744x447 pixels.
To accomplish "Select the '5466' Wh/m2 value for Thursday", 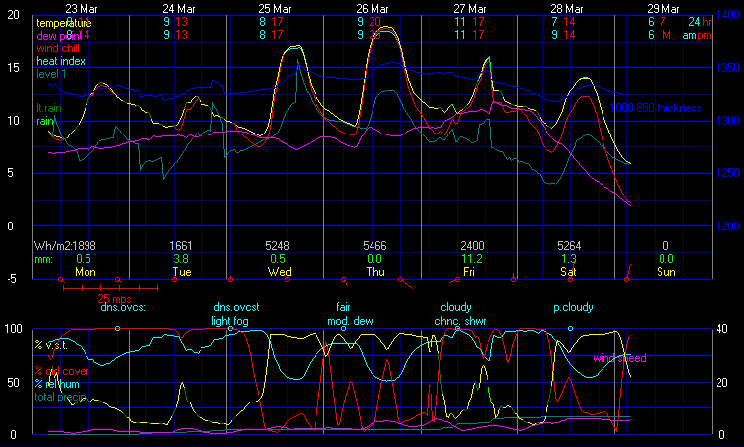I will coord(375,246).
